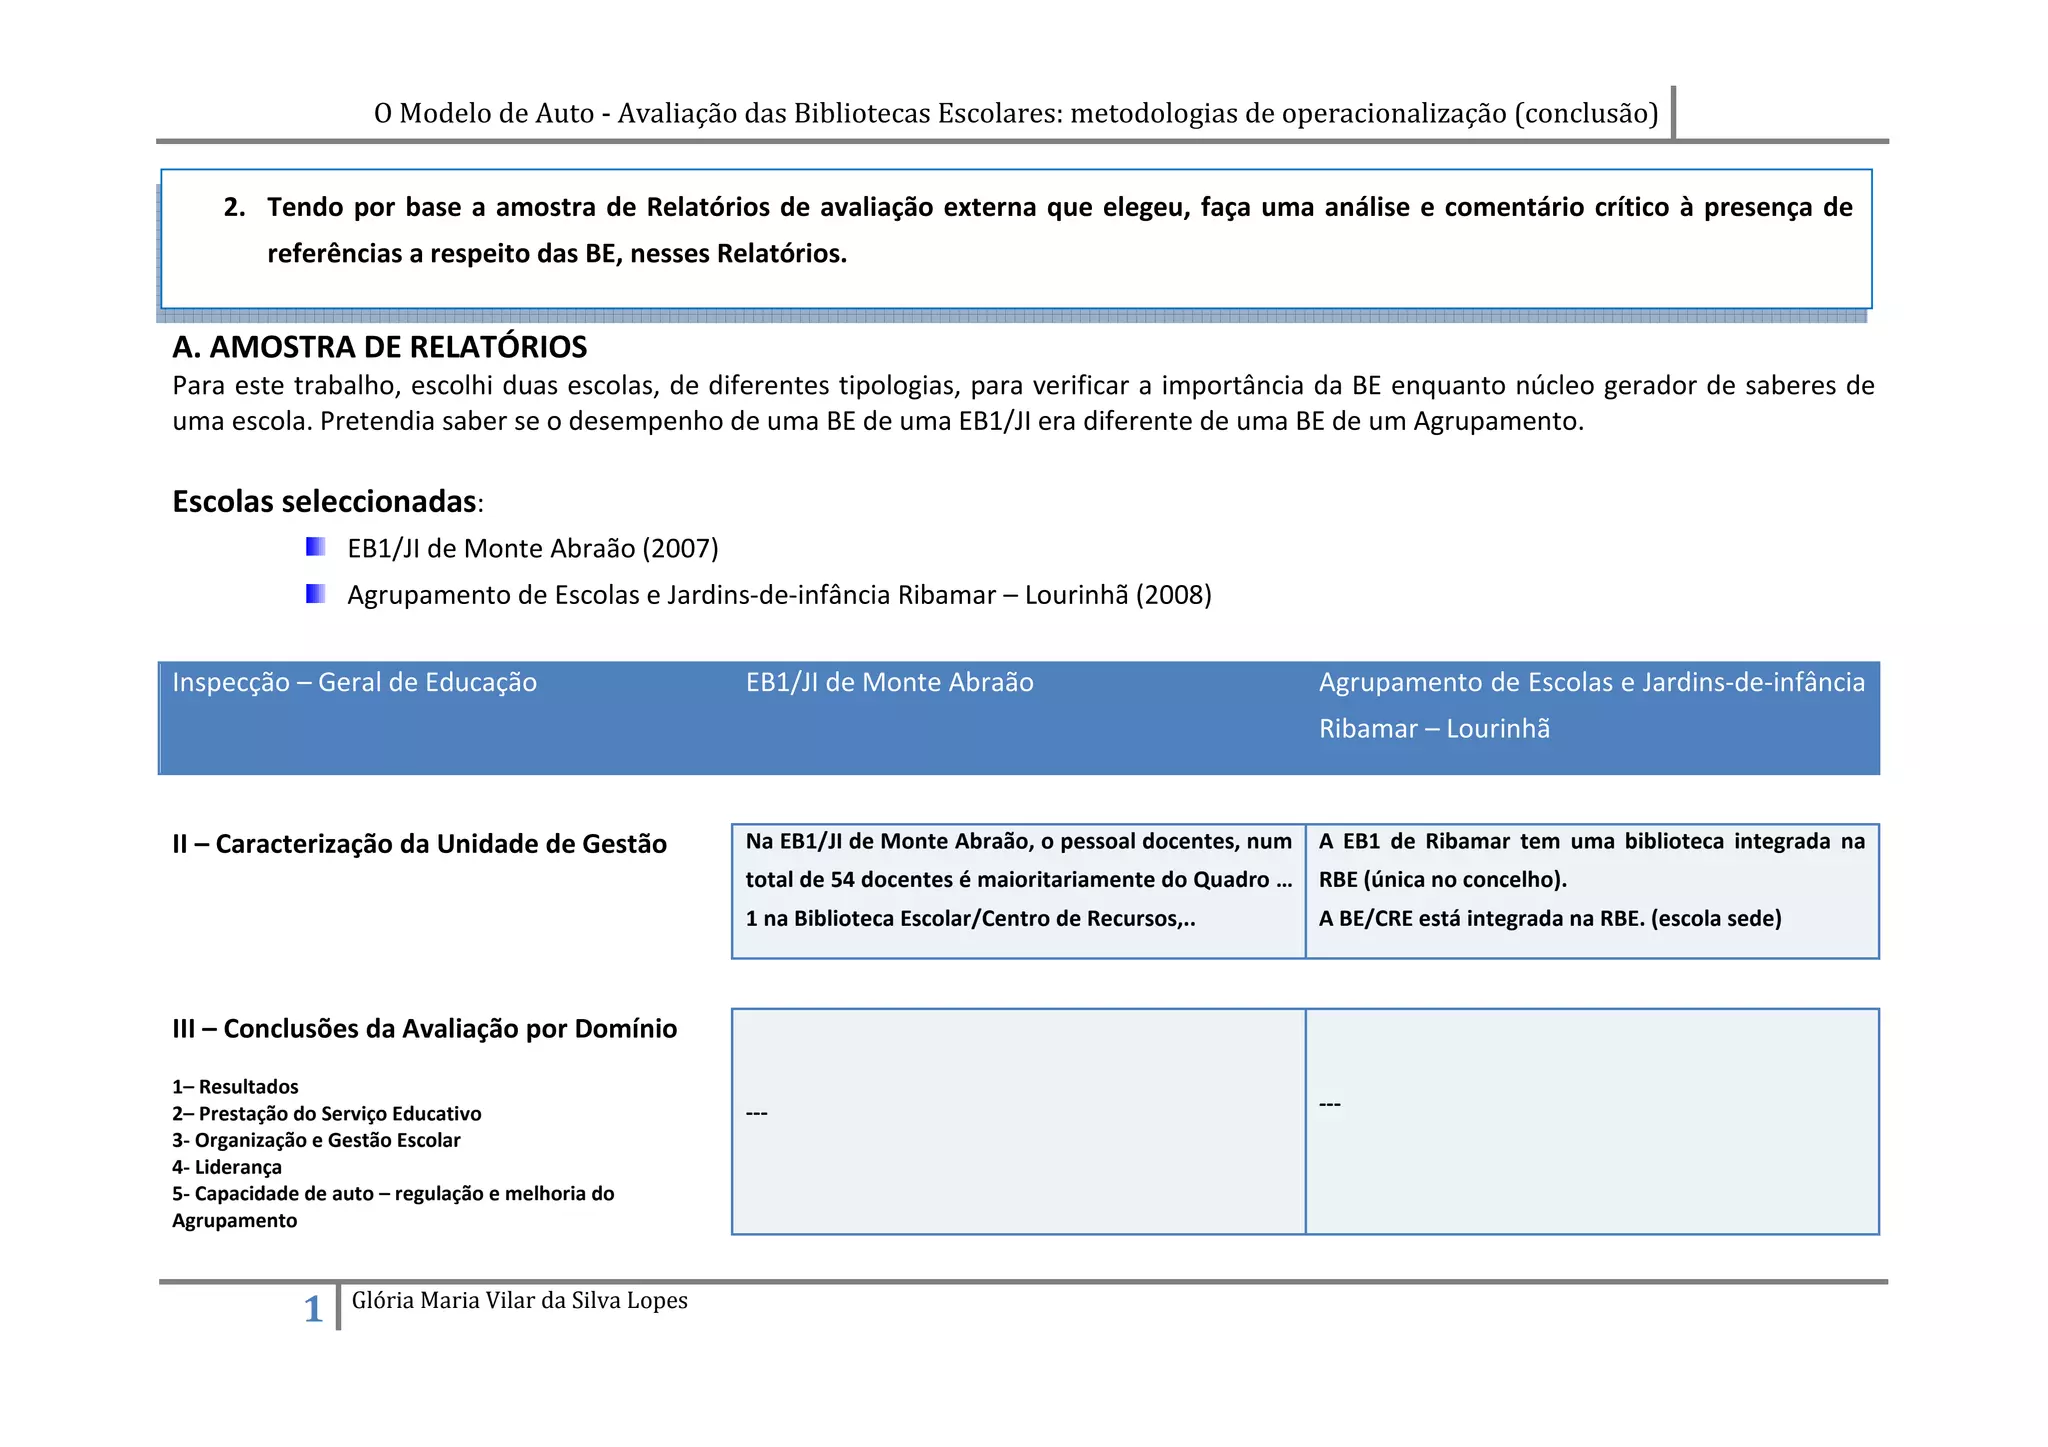Click the 1– Resultados list item
This screenshot has height=1447, width=2048.
point(235,1087)
